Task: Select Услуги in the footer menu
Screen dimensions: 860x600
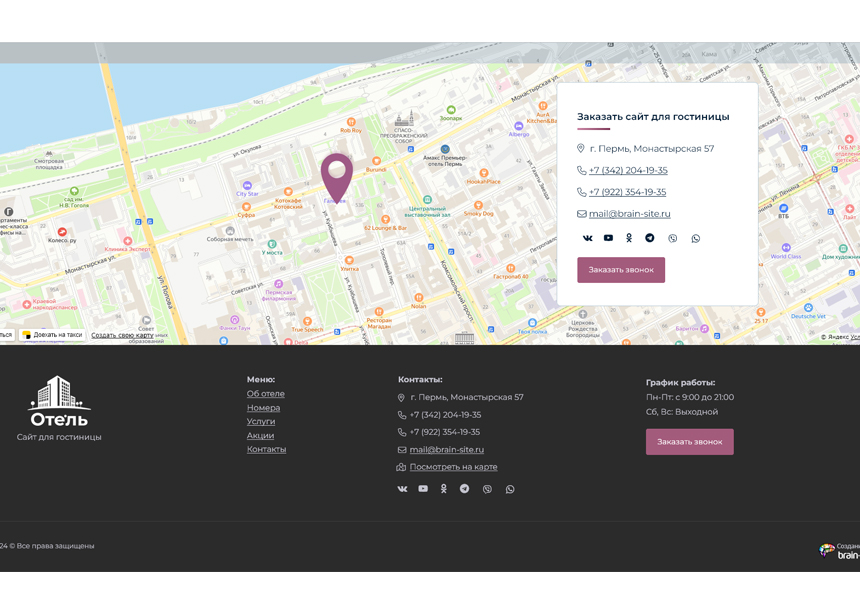Action: [261, 422]
